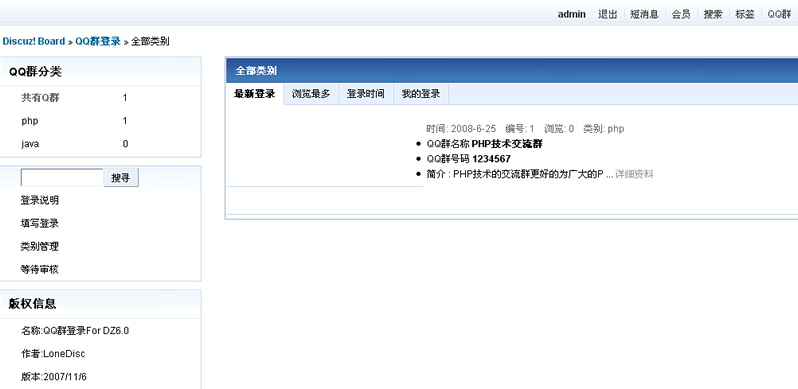The width and height of the screenshot is (798, 389).
Task: Open the 标签 tags page
Action: click(x=745, y=14)
